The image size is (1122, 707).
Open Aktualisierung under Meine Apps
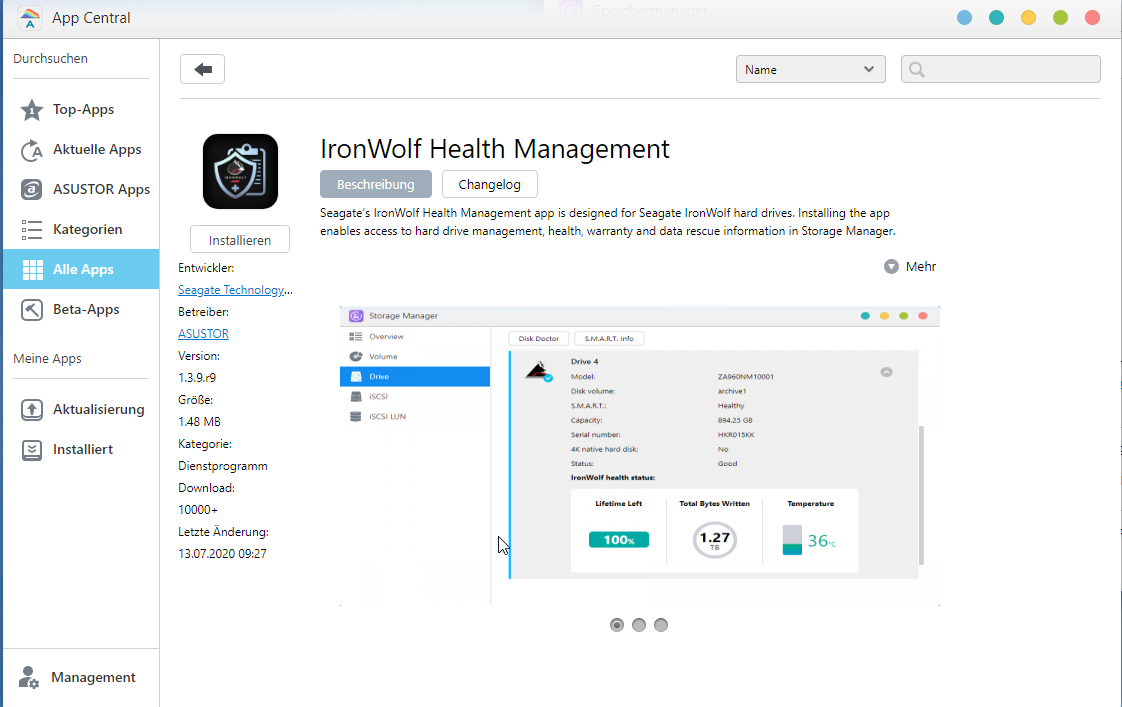tap(81, 409)
